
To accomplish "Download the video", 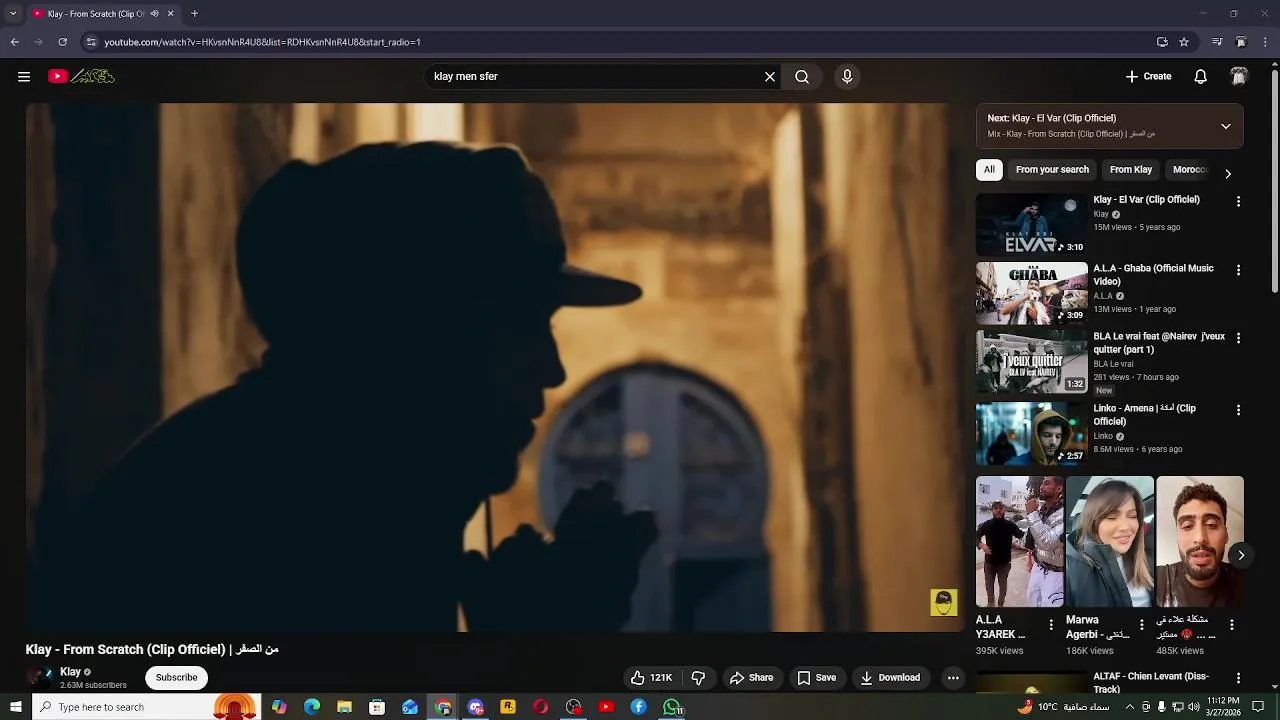I will (890, 677).
